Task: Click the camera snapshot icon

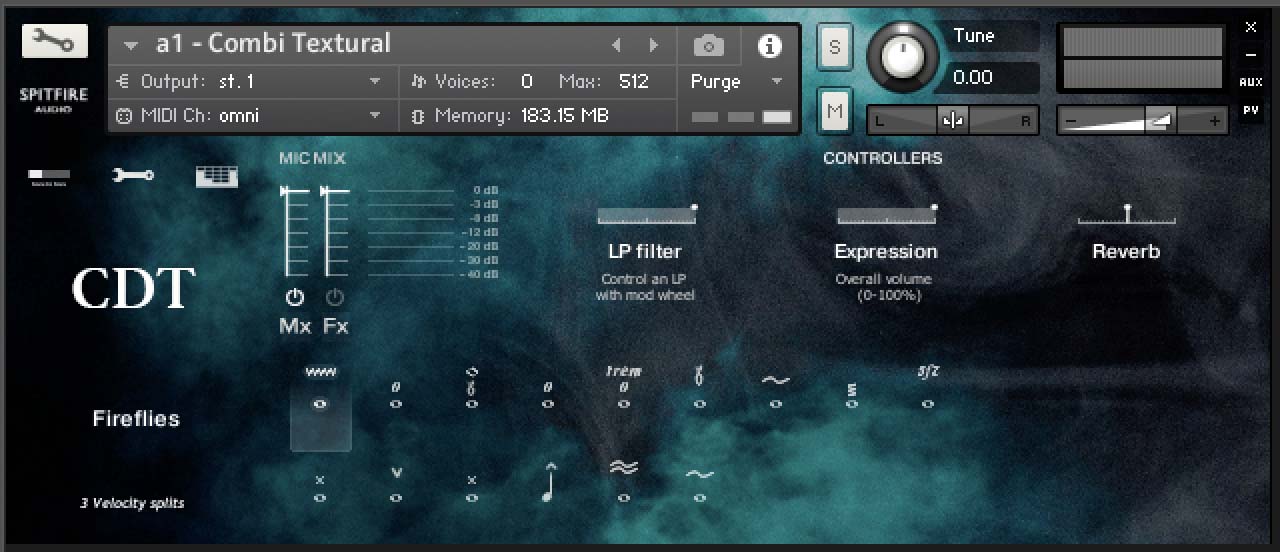Action: click(708, 45)
